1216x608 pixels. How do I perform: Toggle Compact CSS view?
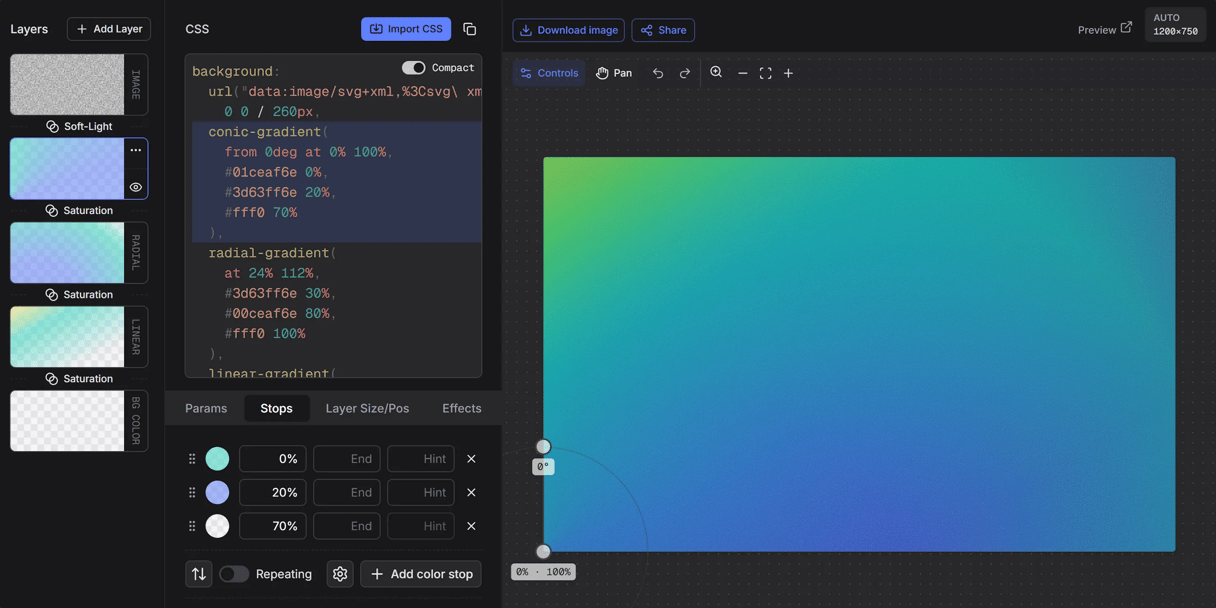pos(413,67)
